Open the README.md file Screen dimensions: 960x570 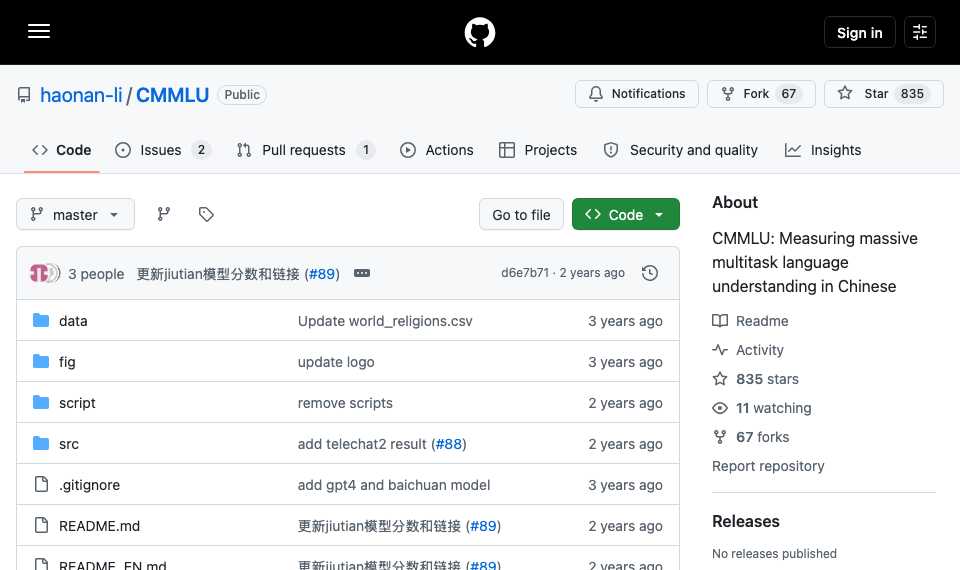tap(99, 526)
